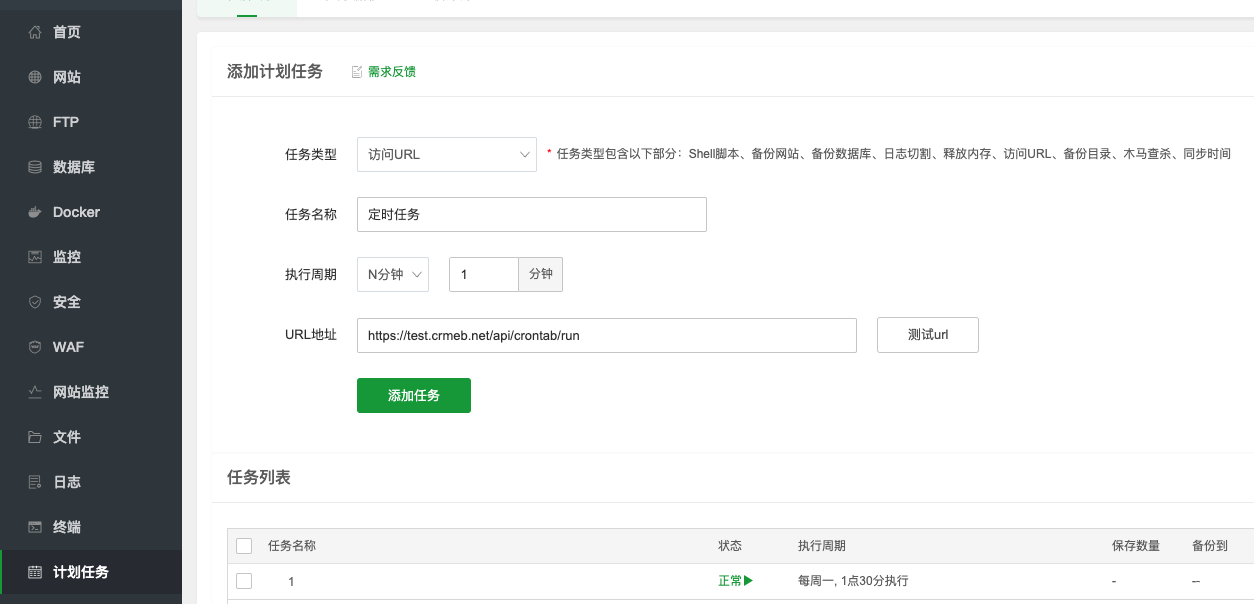Select WAF menu item
The width and height of the screenshot is (1254, 604).
pyautogui.click(x=68, y=347)
